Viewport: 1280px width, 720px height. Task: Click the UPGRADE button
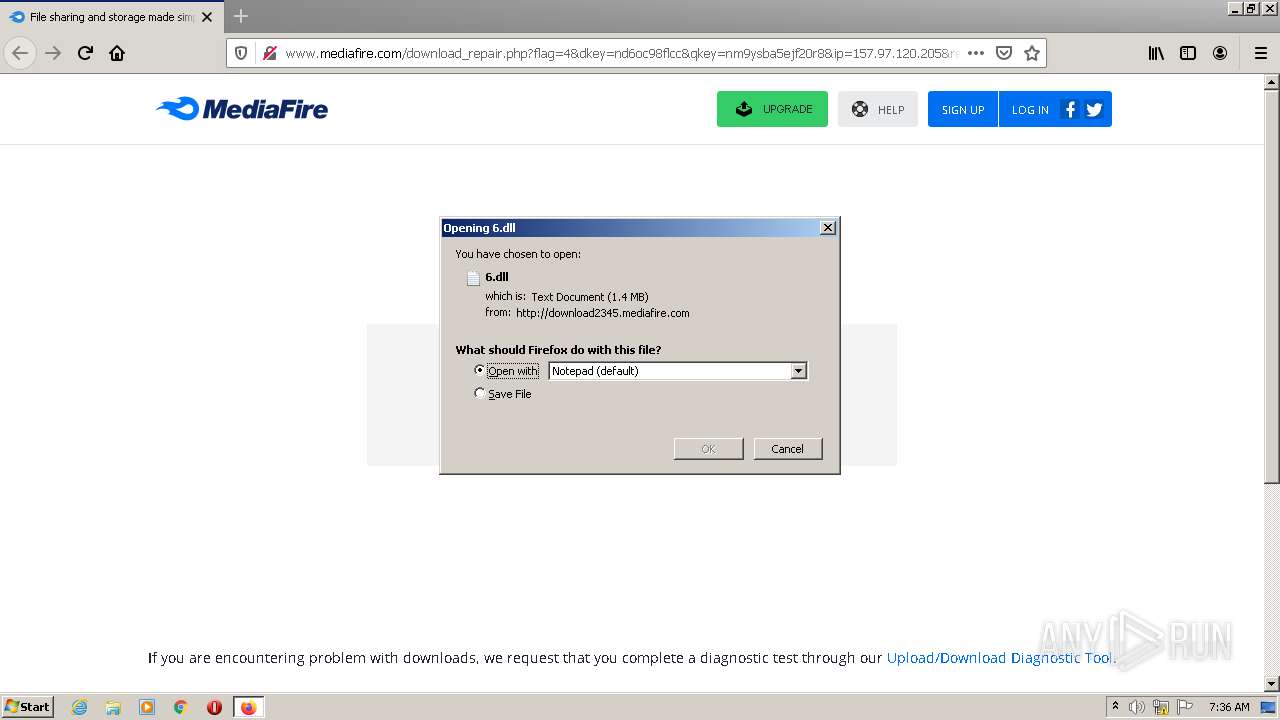coord(772,109)
